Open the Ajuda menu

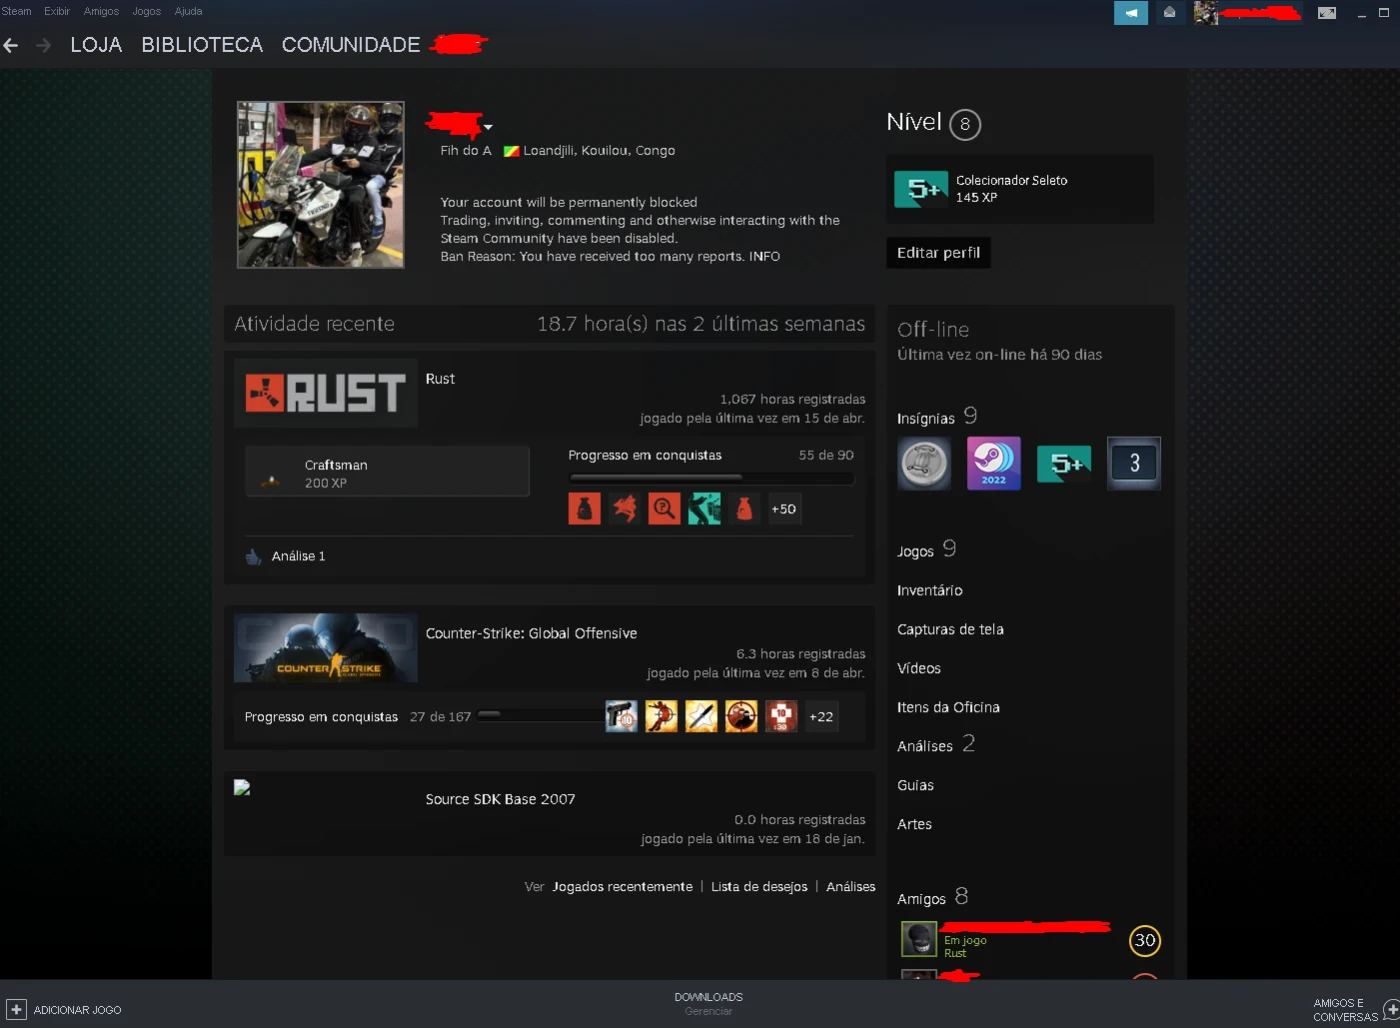pyautogui.click(x=188, y=12)
